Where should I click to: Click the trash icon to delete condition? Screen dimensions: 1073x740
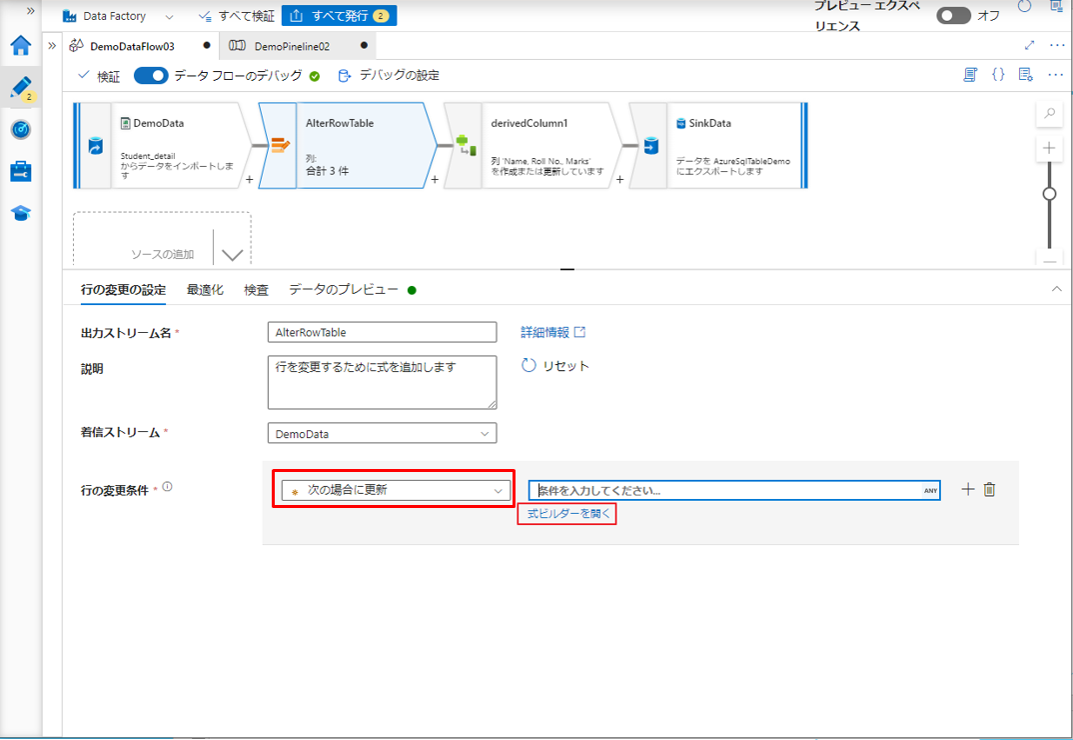point(989,489)
